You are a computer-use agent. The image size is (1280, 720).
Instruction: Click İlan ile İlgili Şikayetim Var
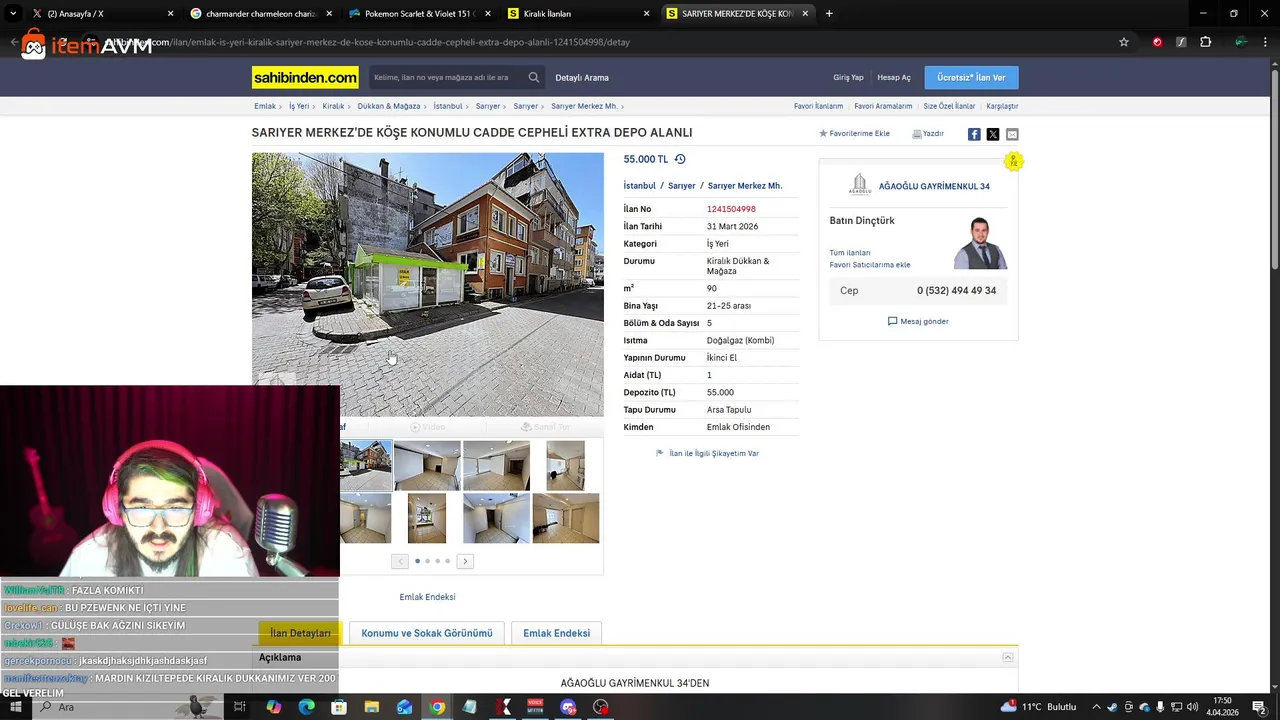coord(707,453)
